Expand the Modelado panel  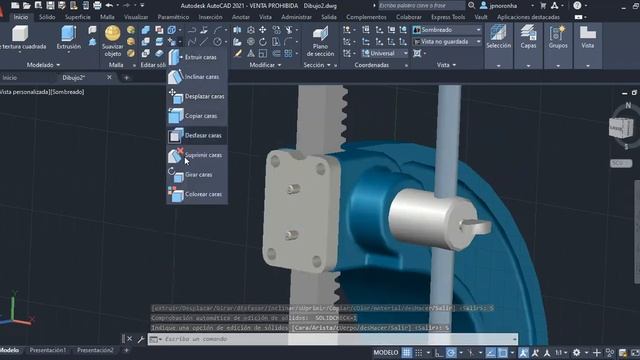(x=43, y=65)
